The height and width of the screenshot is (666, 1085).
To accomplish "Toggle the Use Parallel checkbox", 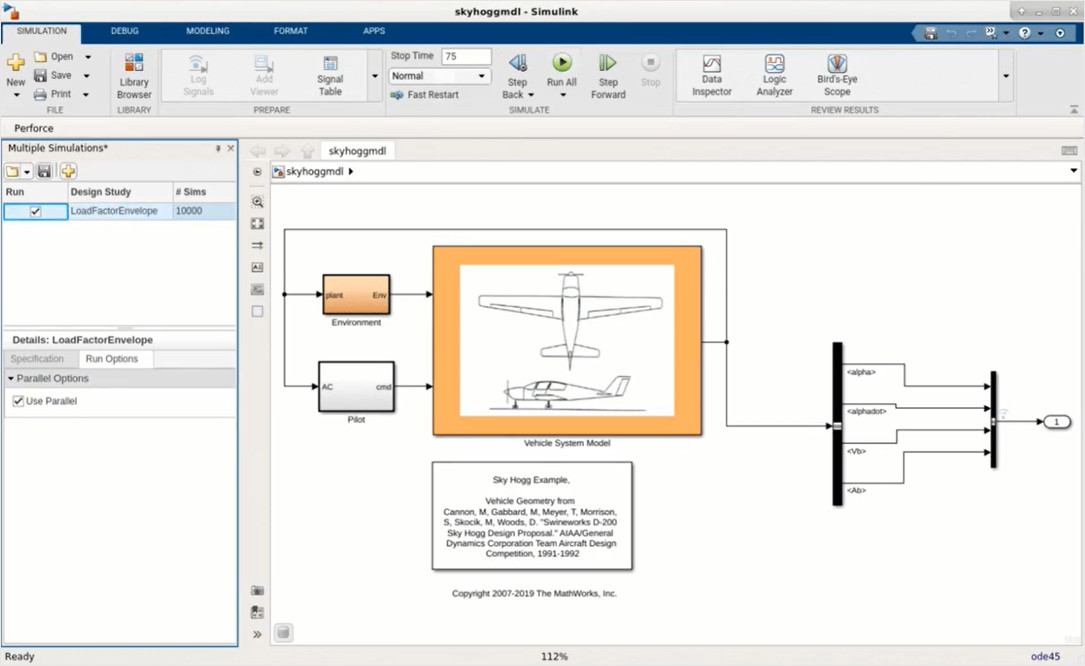I will coord(18,401).
